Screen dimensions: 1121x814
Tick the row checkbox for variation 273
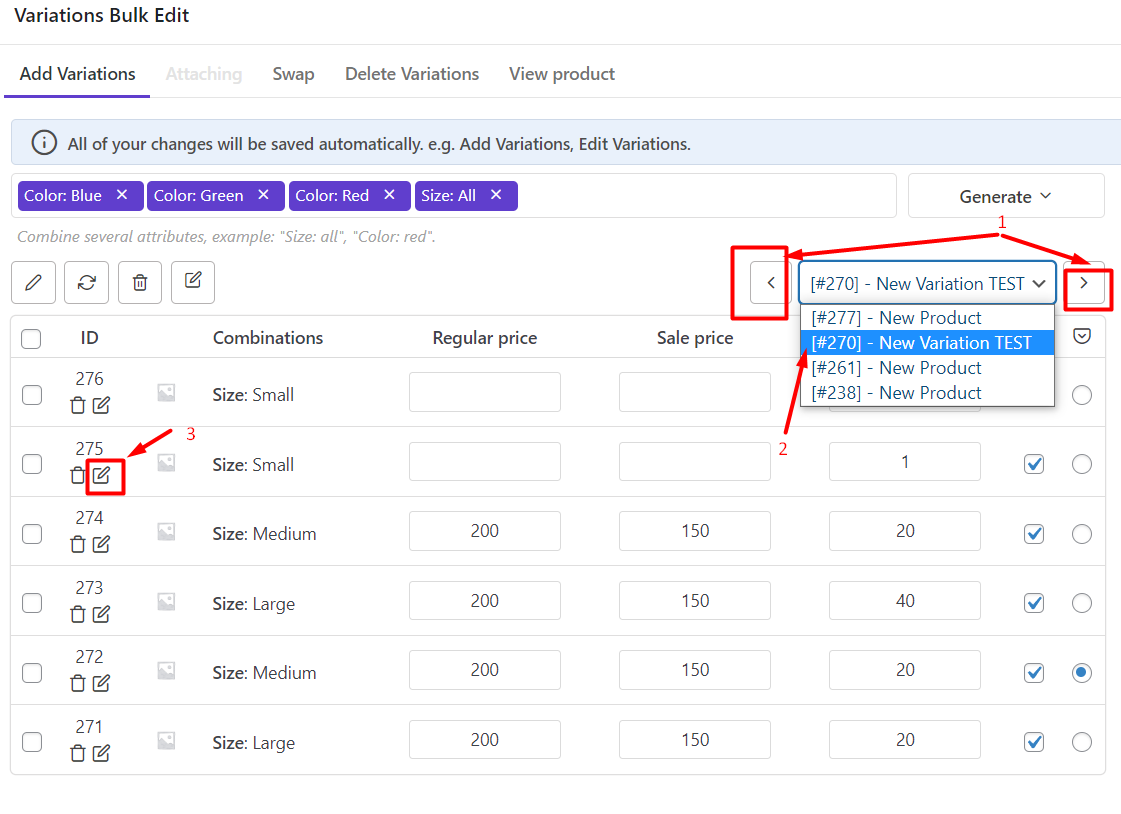32,603
